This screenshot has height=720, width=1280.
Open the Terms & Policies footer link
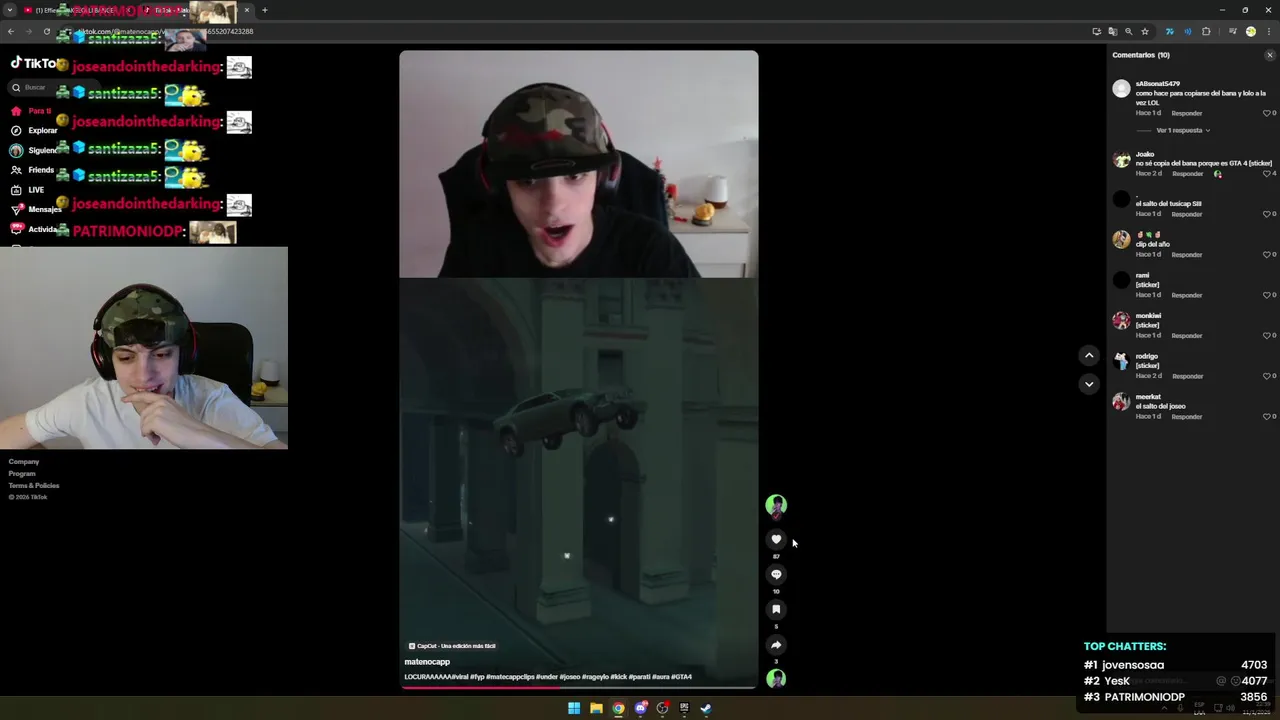(34, 486)
